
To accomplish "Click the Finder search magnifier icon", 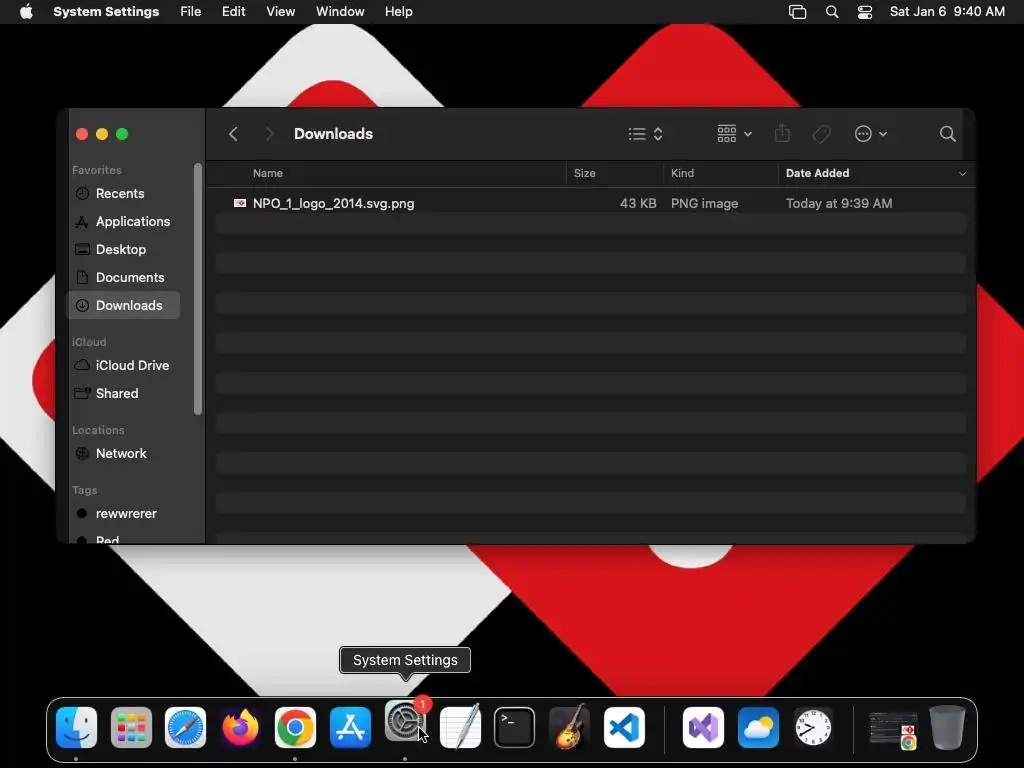I will (948, 134).
